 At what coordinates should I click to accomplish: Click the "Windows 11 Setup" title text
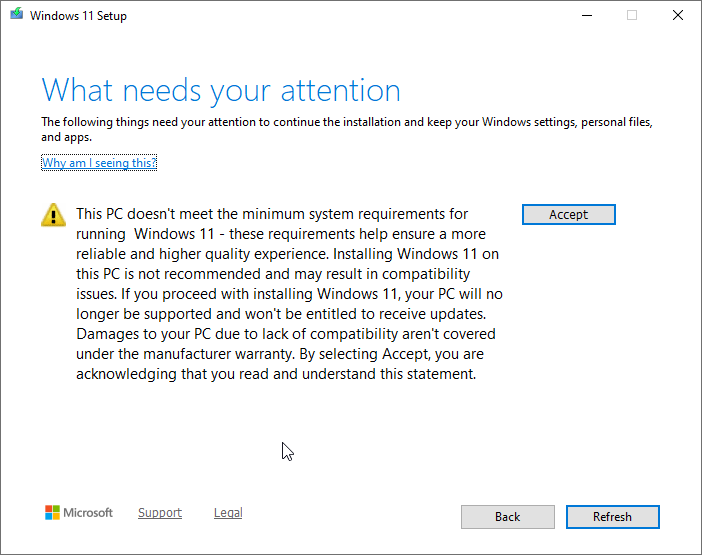pyautogui.click(x=79, y=16)
